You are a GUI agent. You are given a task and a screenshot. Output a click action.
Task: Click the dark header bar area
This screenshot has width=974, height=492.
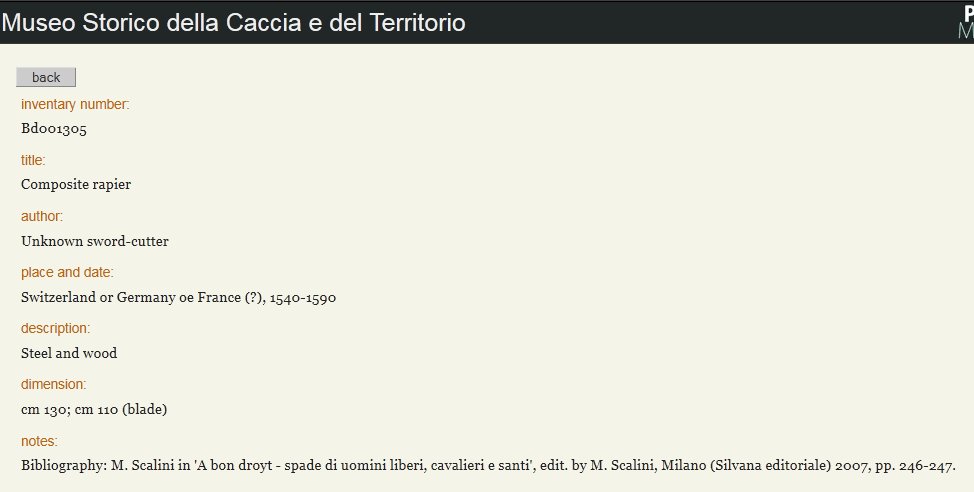point(487,22)
